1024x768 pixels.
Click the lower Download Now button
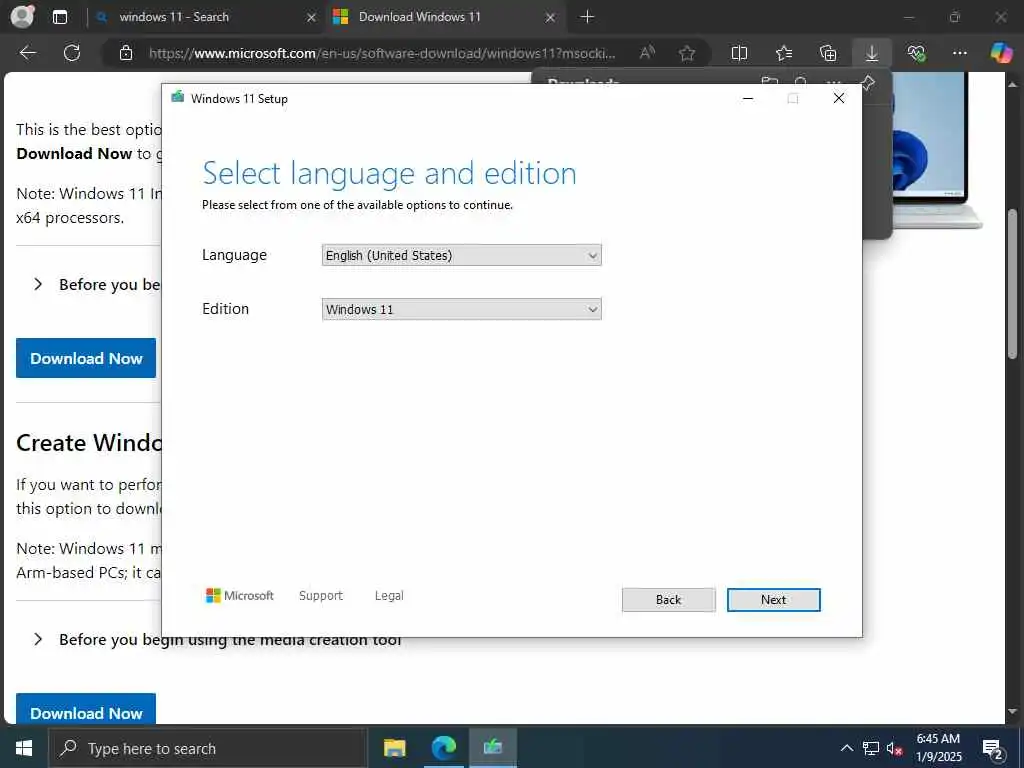click(86, 709)
